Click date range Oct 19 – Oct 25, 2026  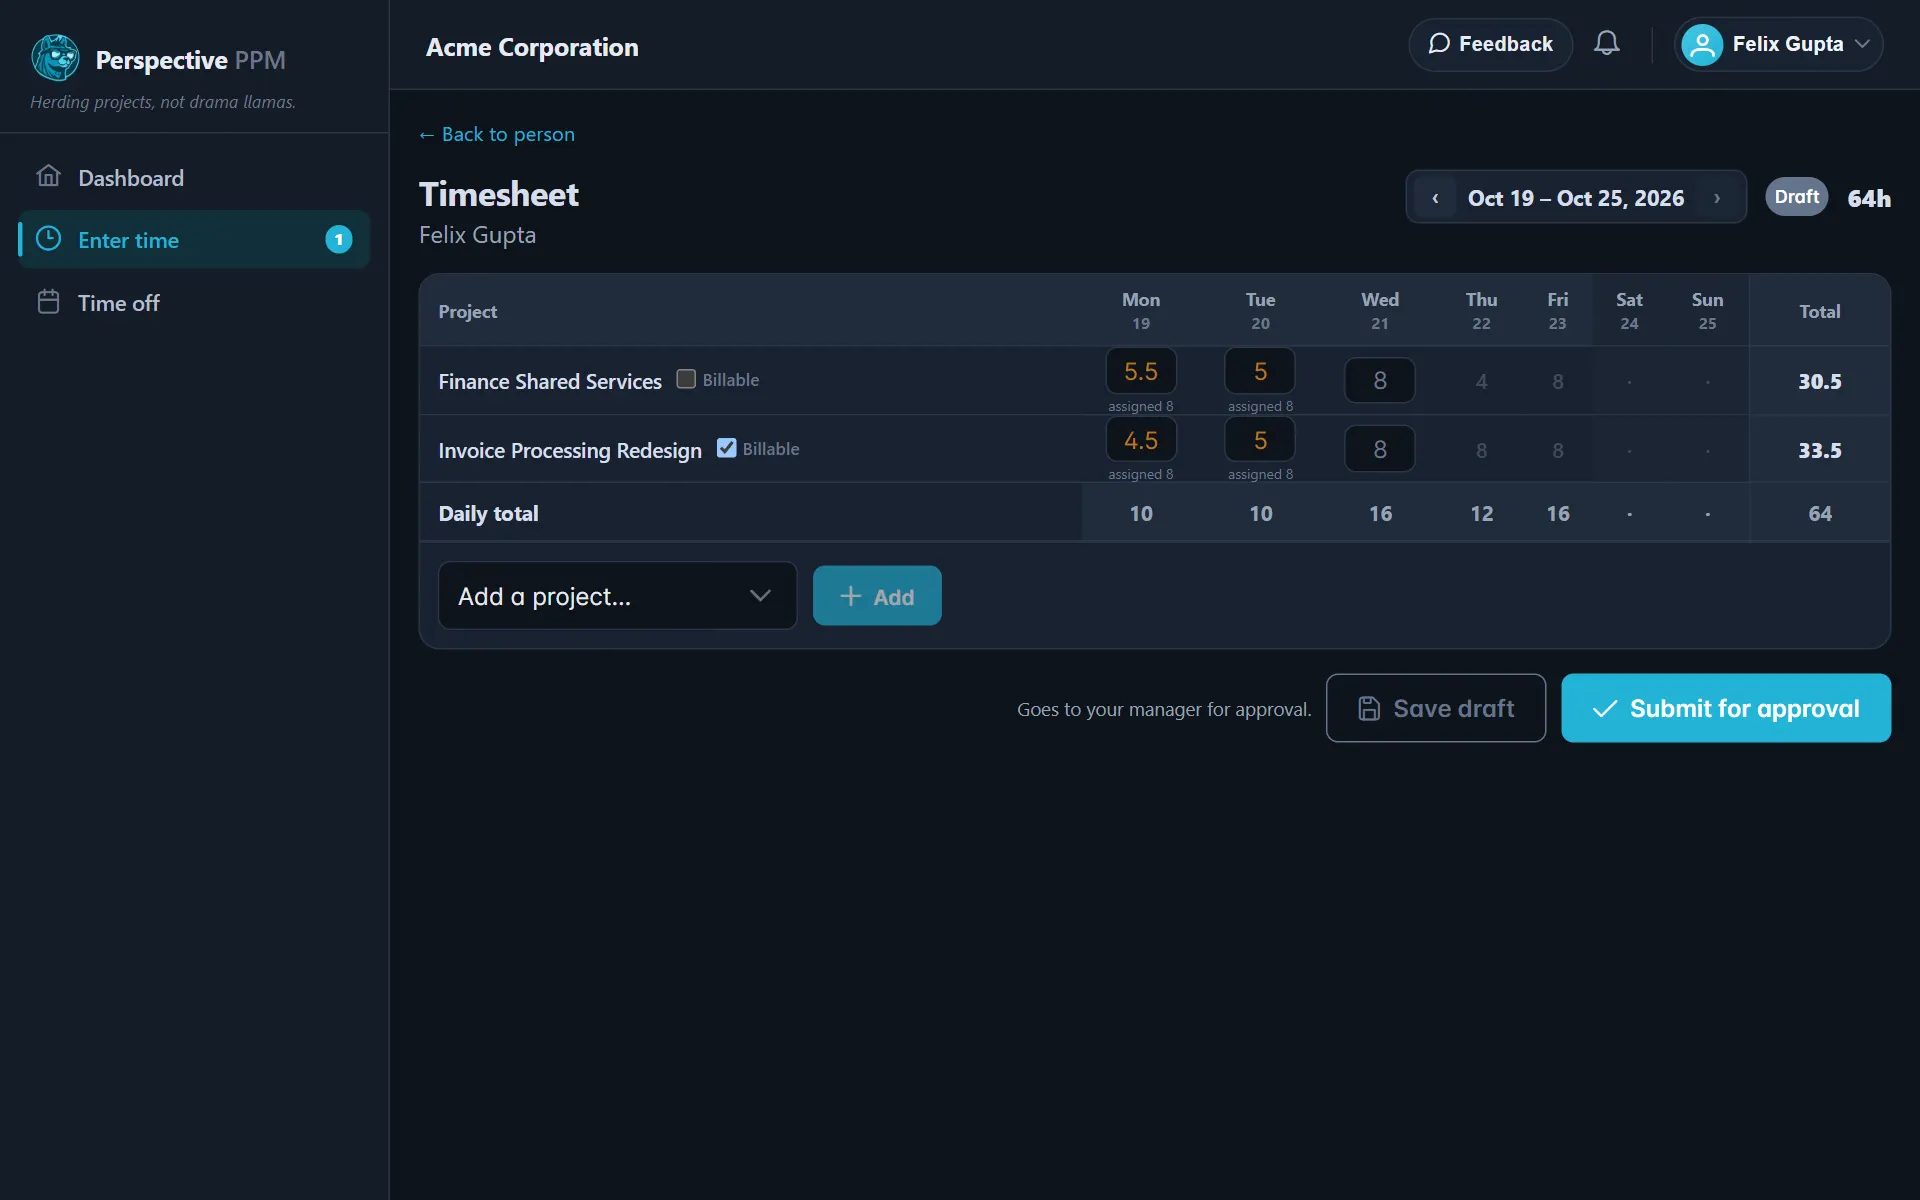(x=1575, y=198)
